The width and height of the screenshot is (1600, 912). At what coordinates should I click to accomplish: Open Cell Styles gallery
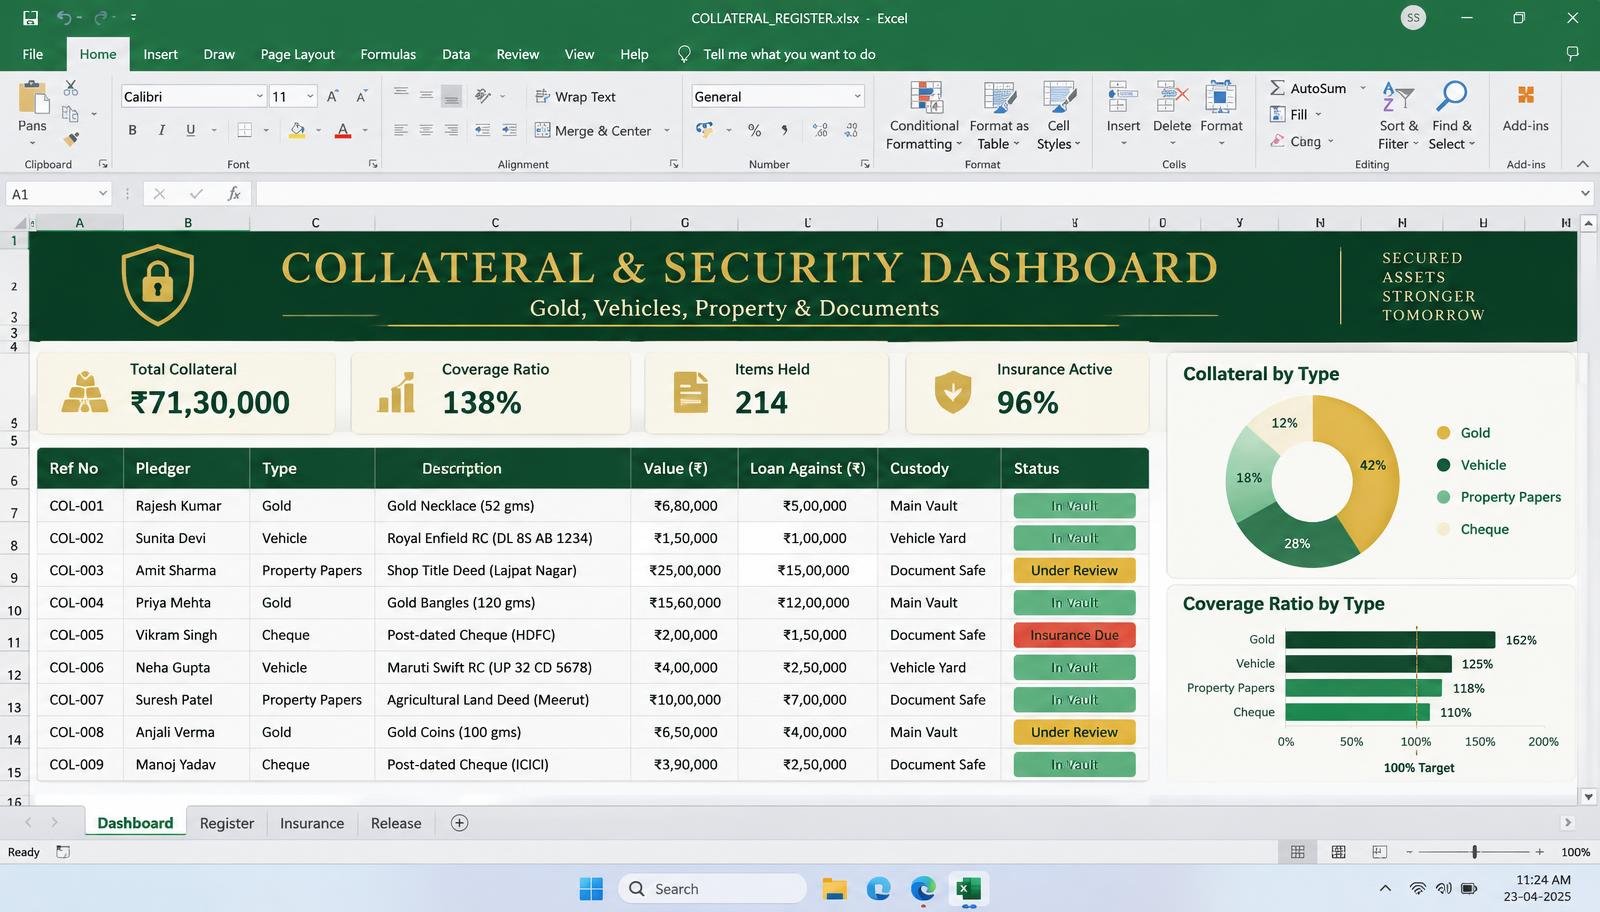[1058, 116]
